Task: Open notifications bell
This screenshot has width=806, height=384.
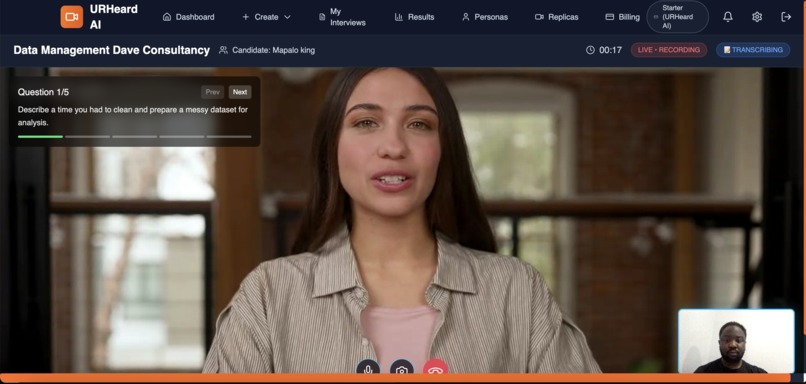Action: [x=728, y=17]
